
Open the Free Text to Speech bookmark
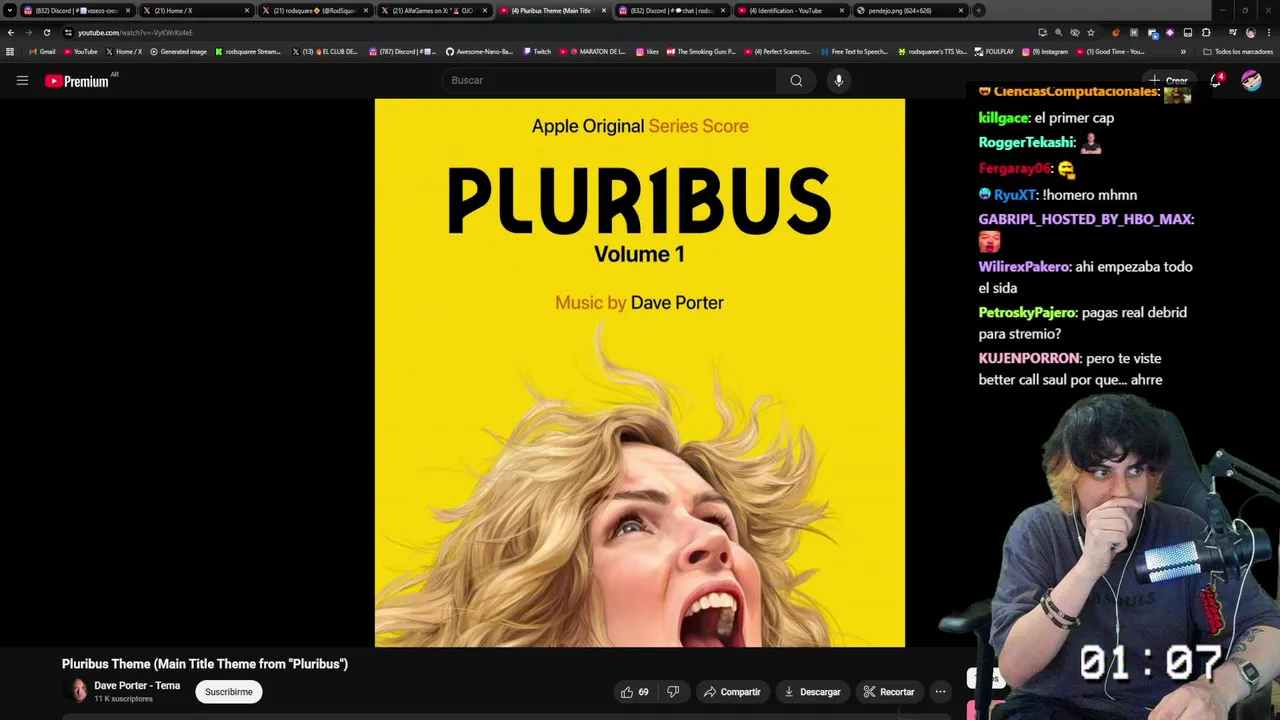(x=854, y=52)
